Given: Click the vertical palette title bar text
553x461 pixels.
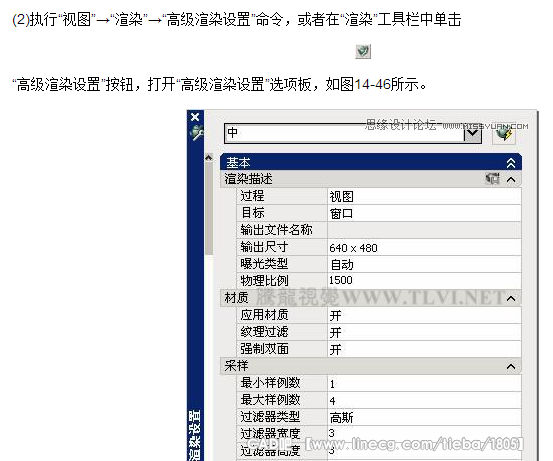Looking at the screenshot, I should click(x=195, y=436).
